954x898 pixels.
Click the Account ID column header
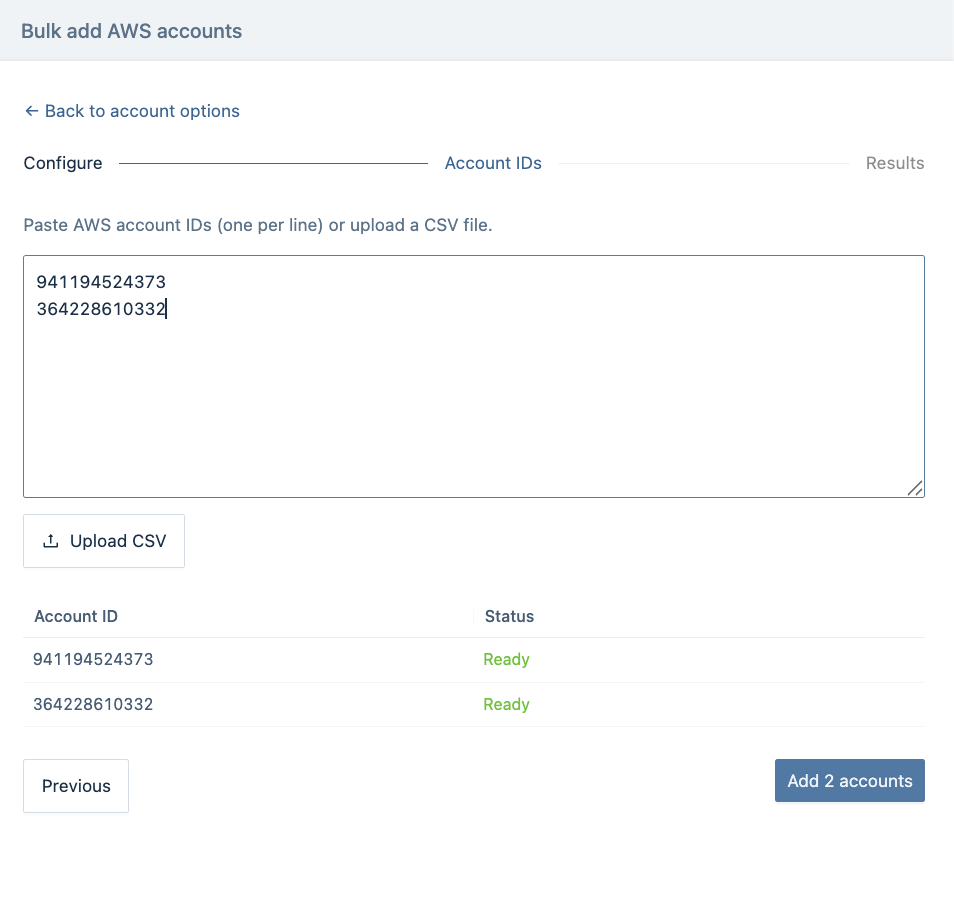[x=76, y=616]
